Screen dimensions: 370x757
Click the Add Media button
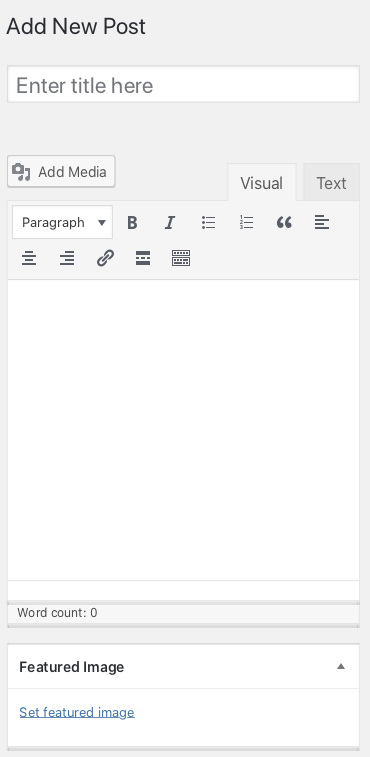coord(61,171)
